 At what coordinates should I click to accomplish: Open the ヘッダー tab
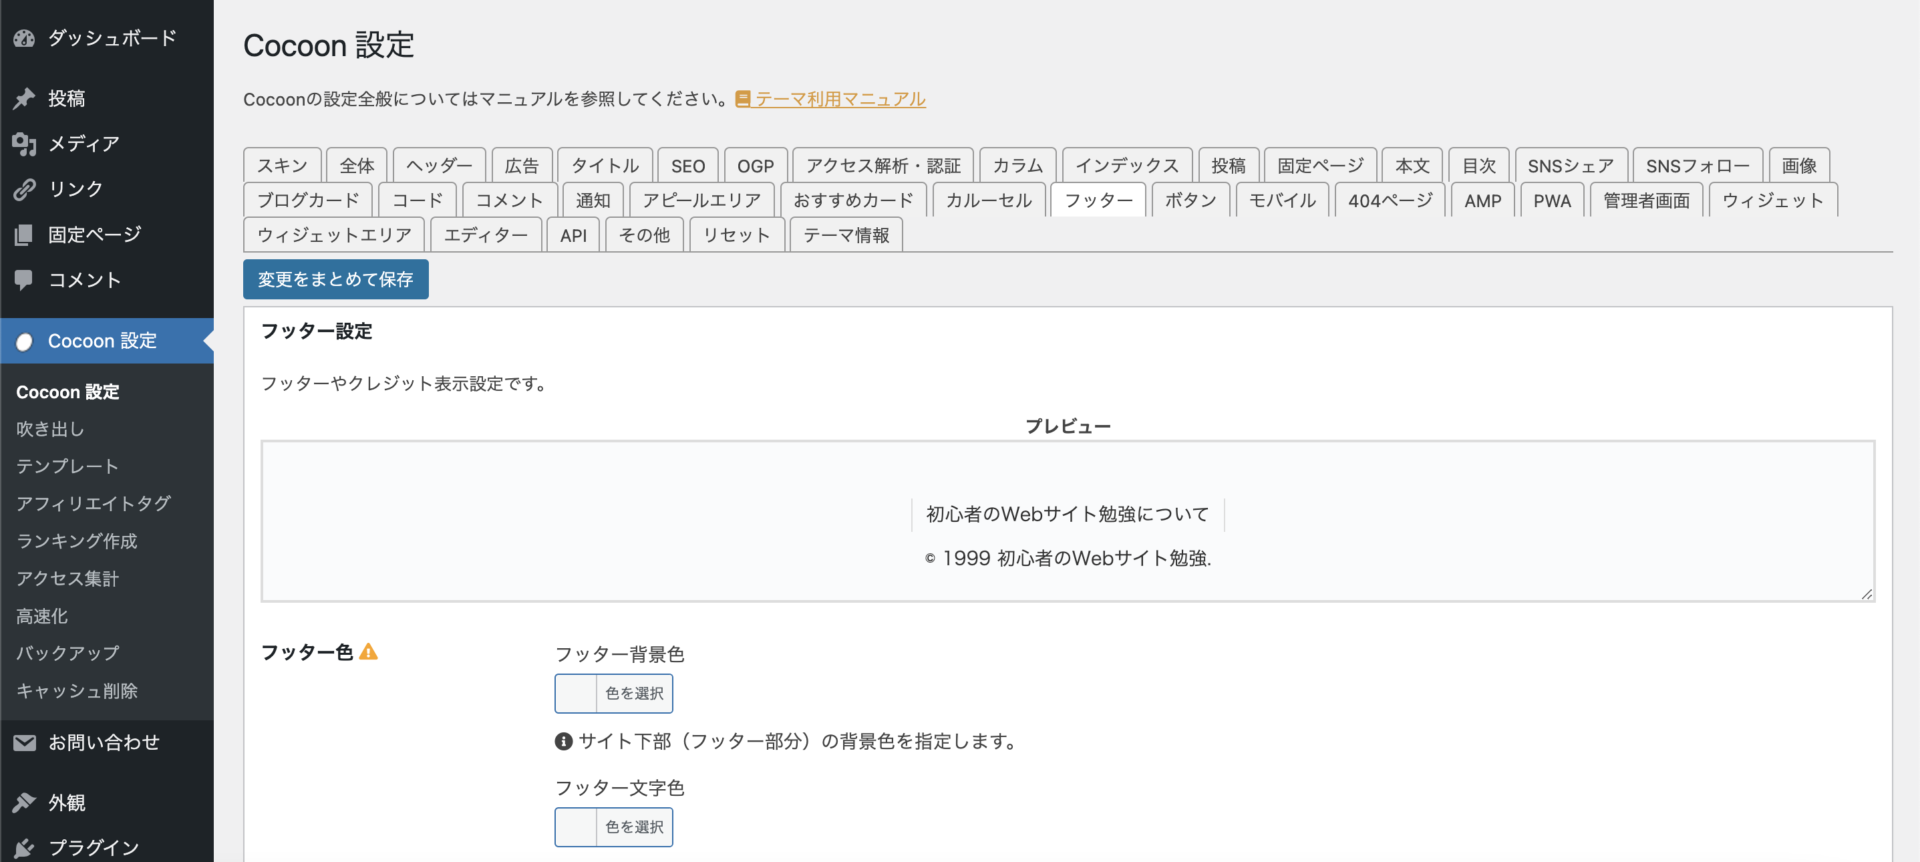440,165
